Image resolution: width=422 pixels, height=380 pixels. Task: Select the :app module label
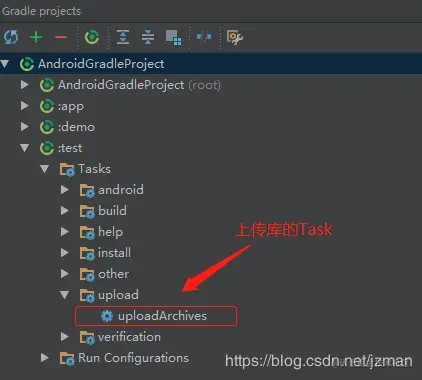tap(71, 106)
